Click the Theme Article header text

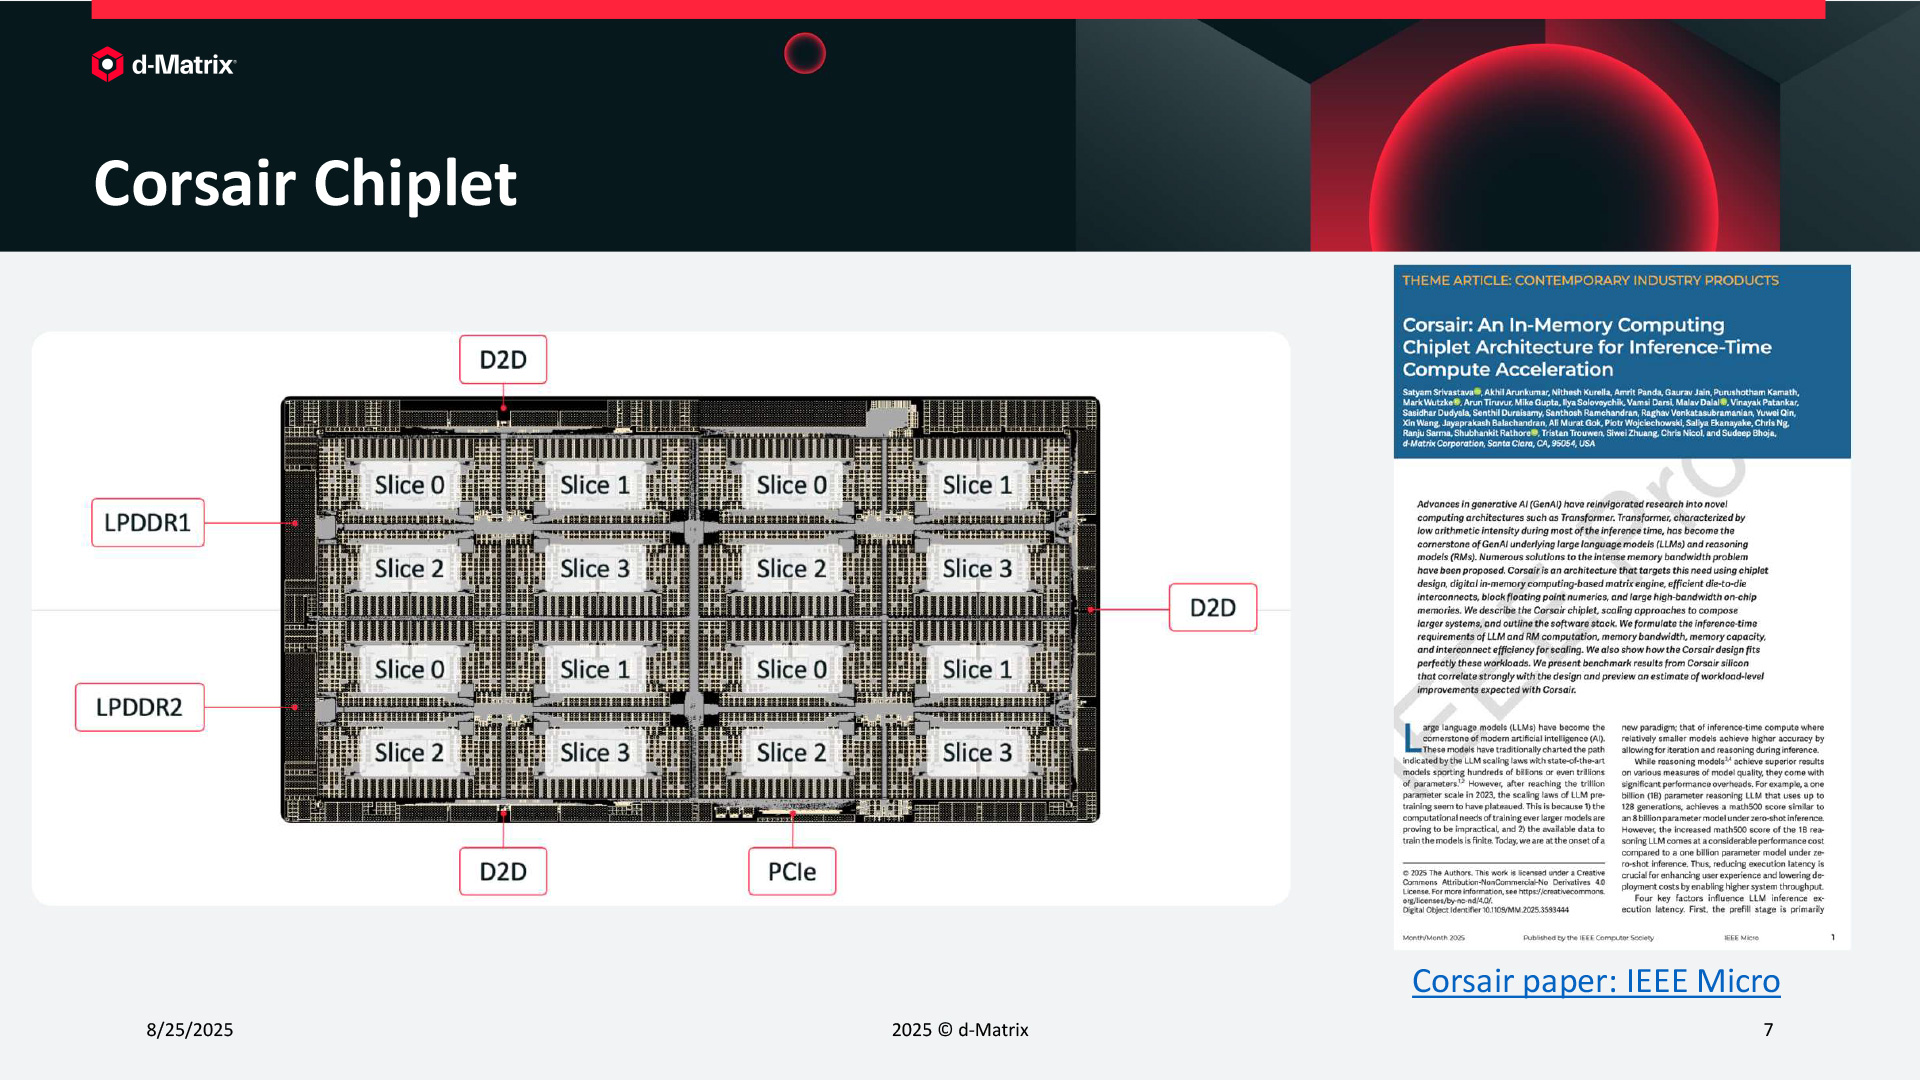point(1590,281)
